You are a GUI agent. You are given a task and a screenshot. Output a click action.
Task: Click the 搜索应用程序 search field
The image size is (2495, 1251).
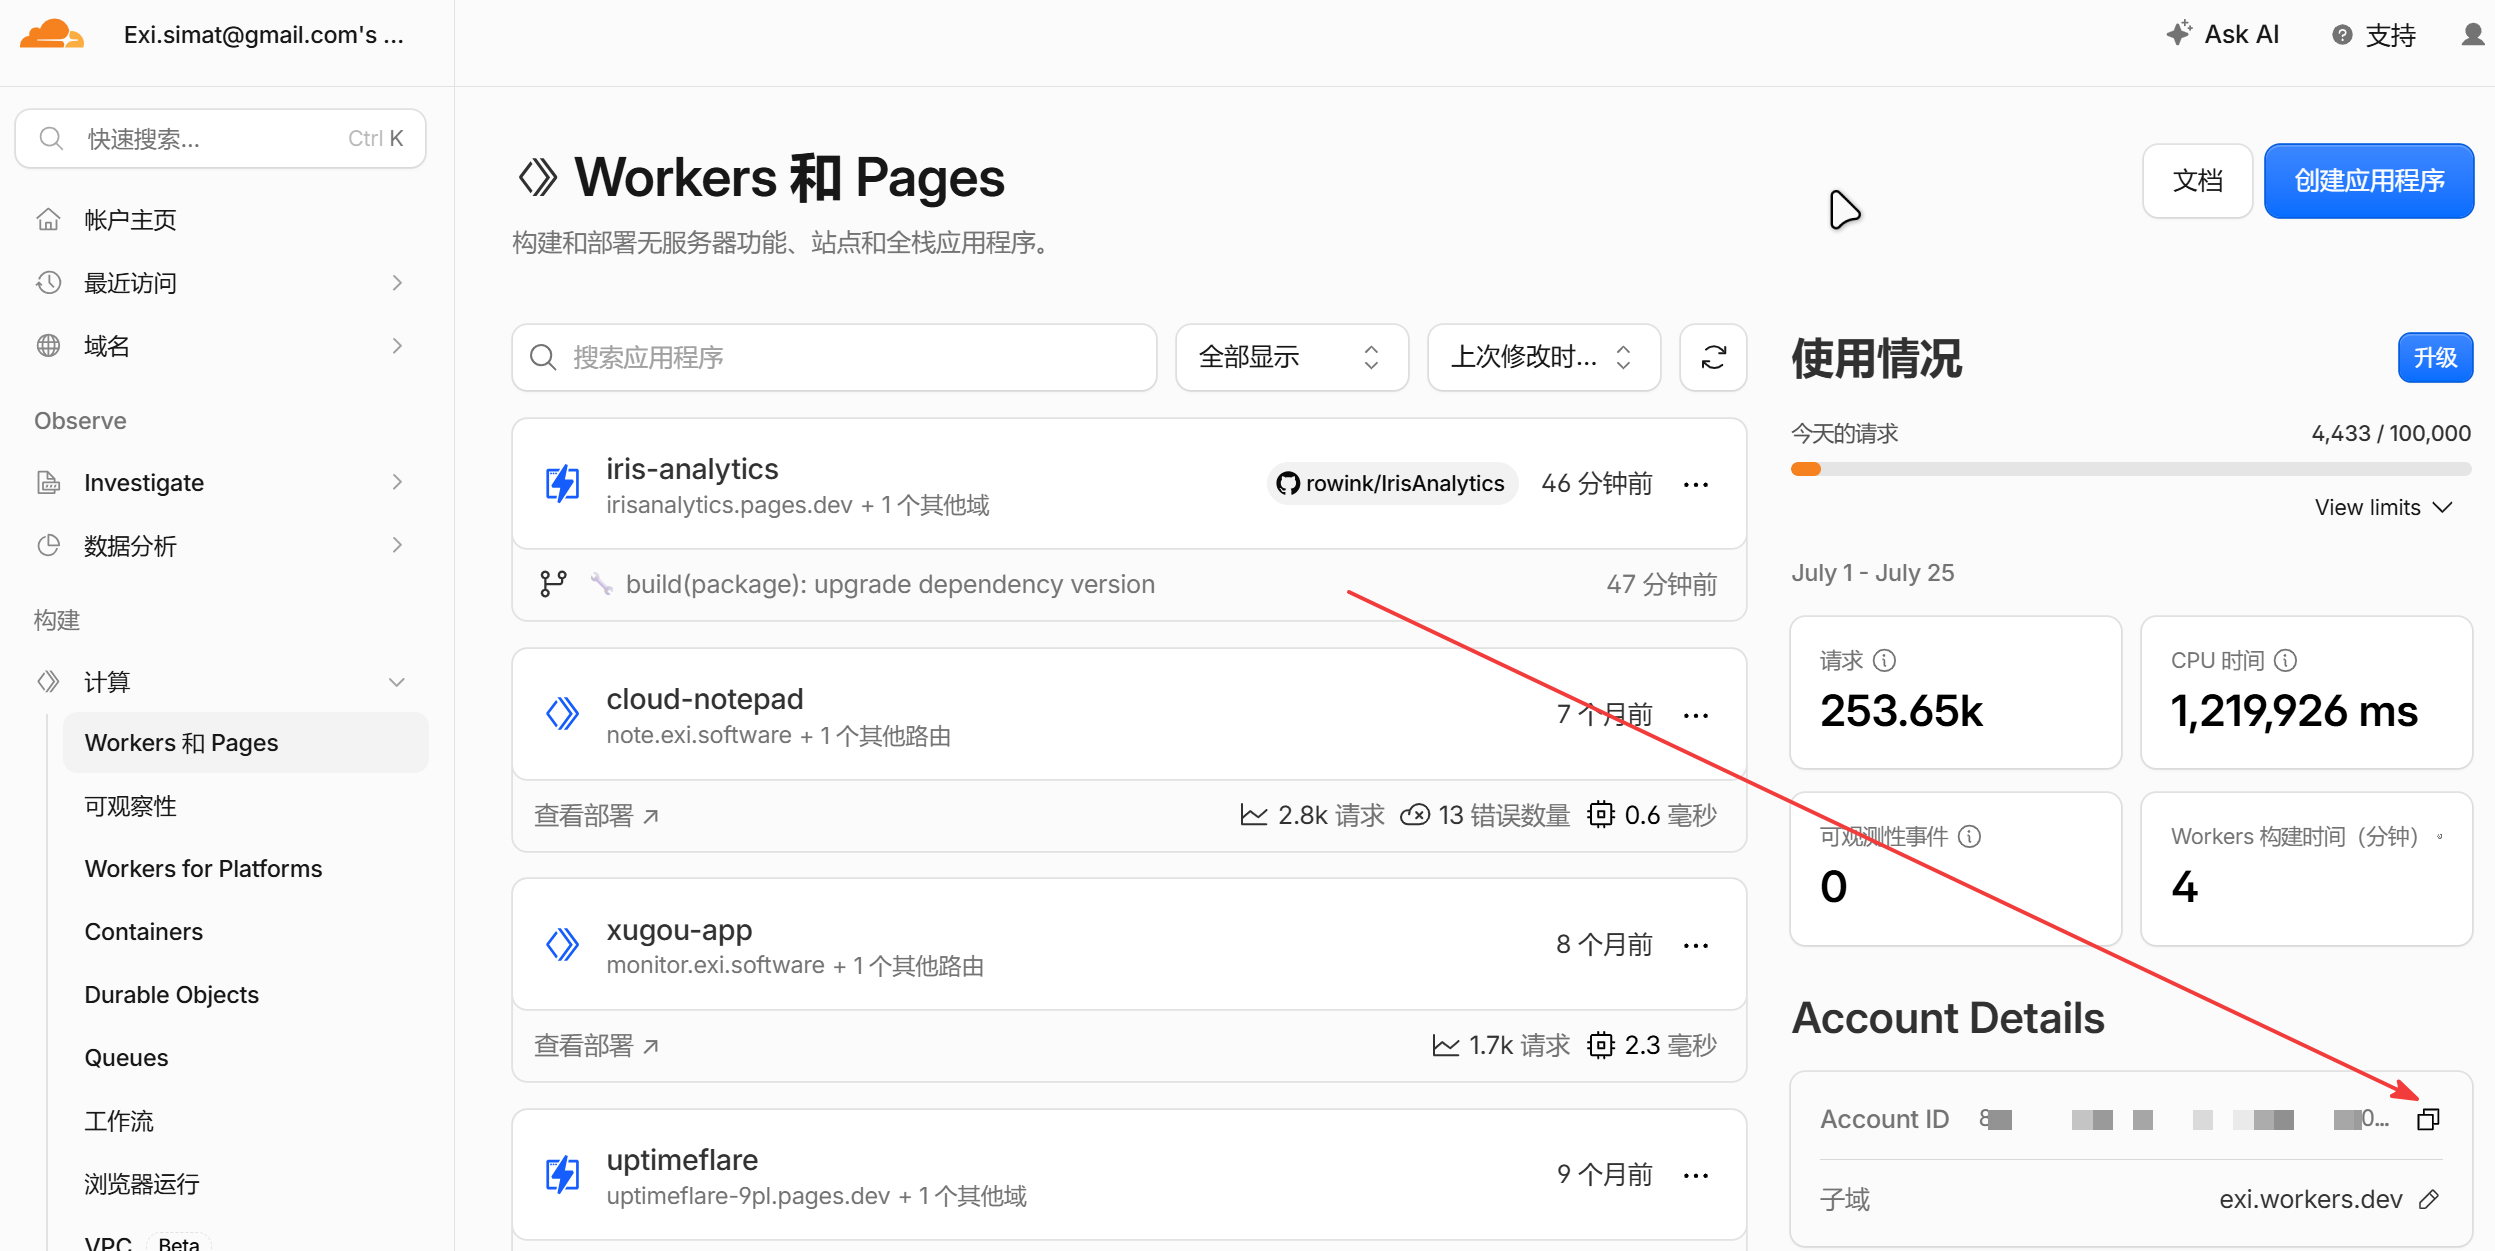click(834, 357)
